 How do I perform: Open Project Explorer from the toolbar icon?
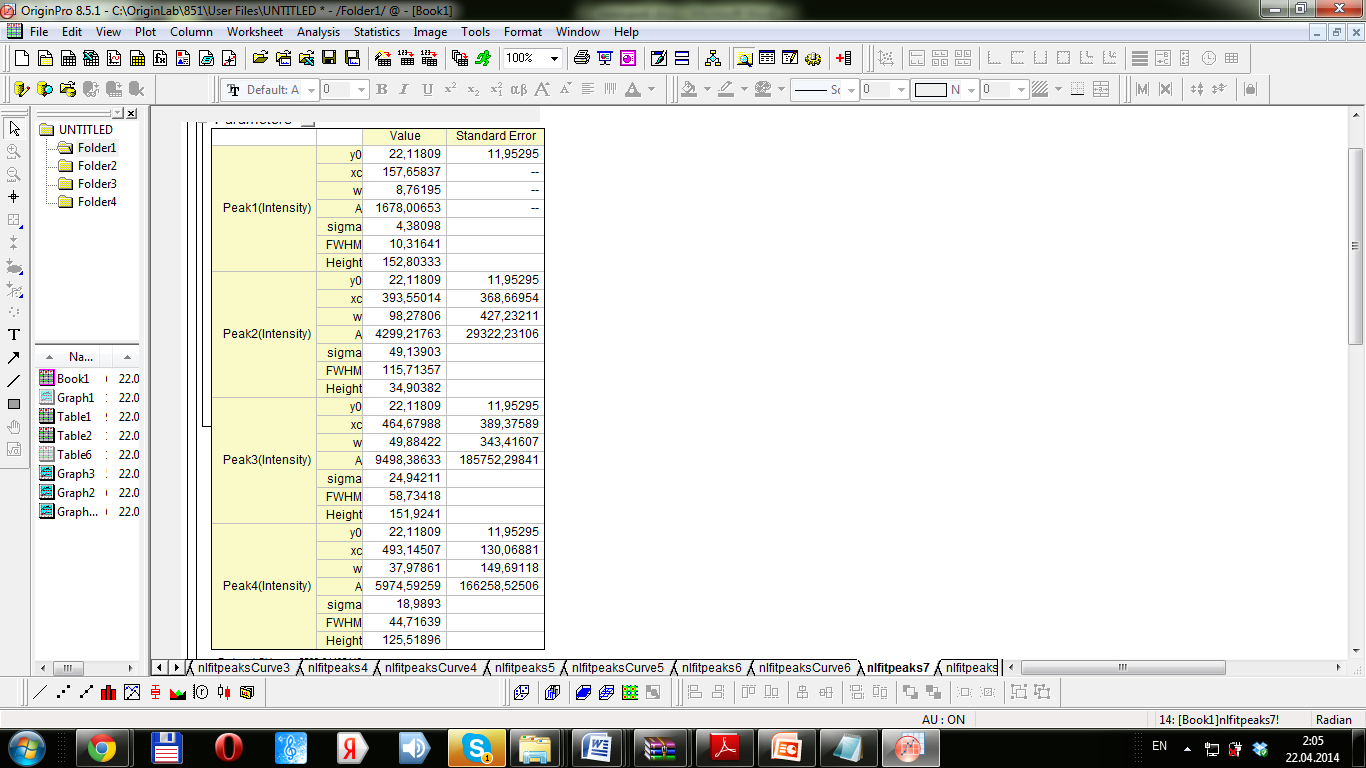point(744,58)
